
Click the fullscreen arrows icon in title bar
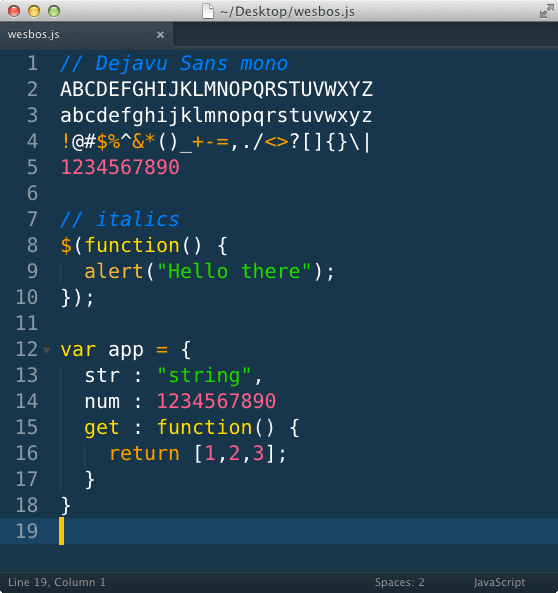tap(546, 11)
